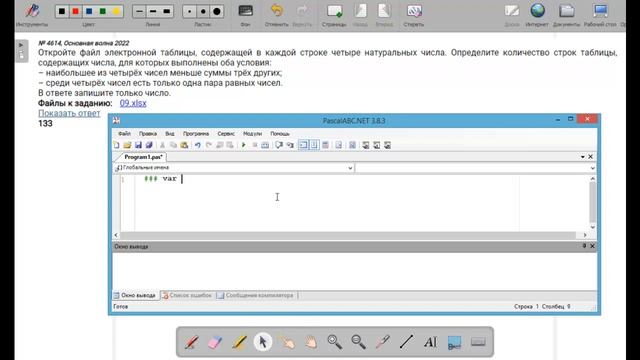
Task: Open the Правка menu
Action: pos(147,133)
